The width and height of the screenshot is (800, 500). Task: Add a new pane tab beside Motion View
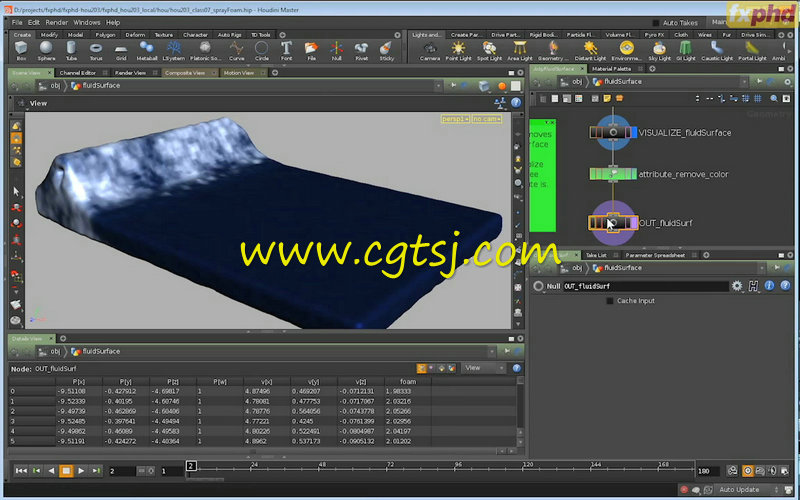pyautogui.click(x=275, y=73)
